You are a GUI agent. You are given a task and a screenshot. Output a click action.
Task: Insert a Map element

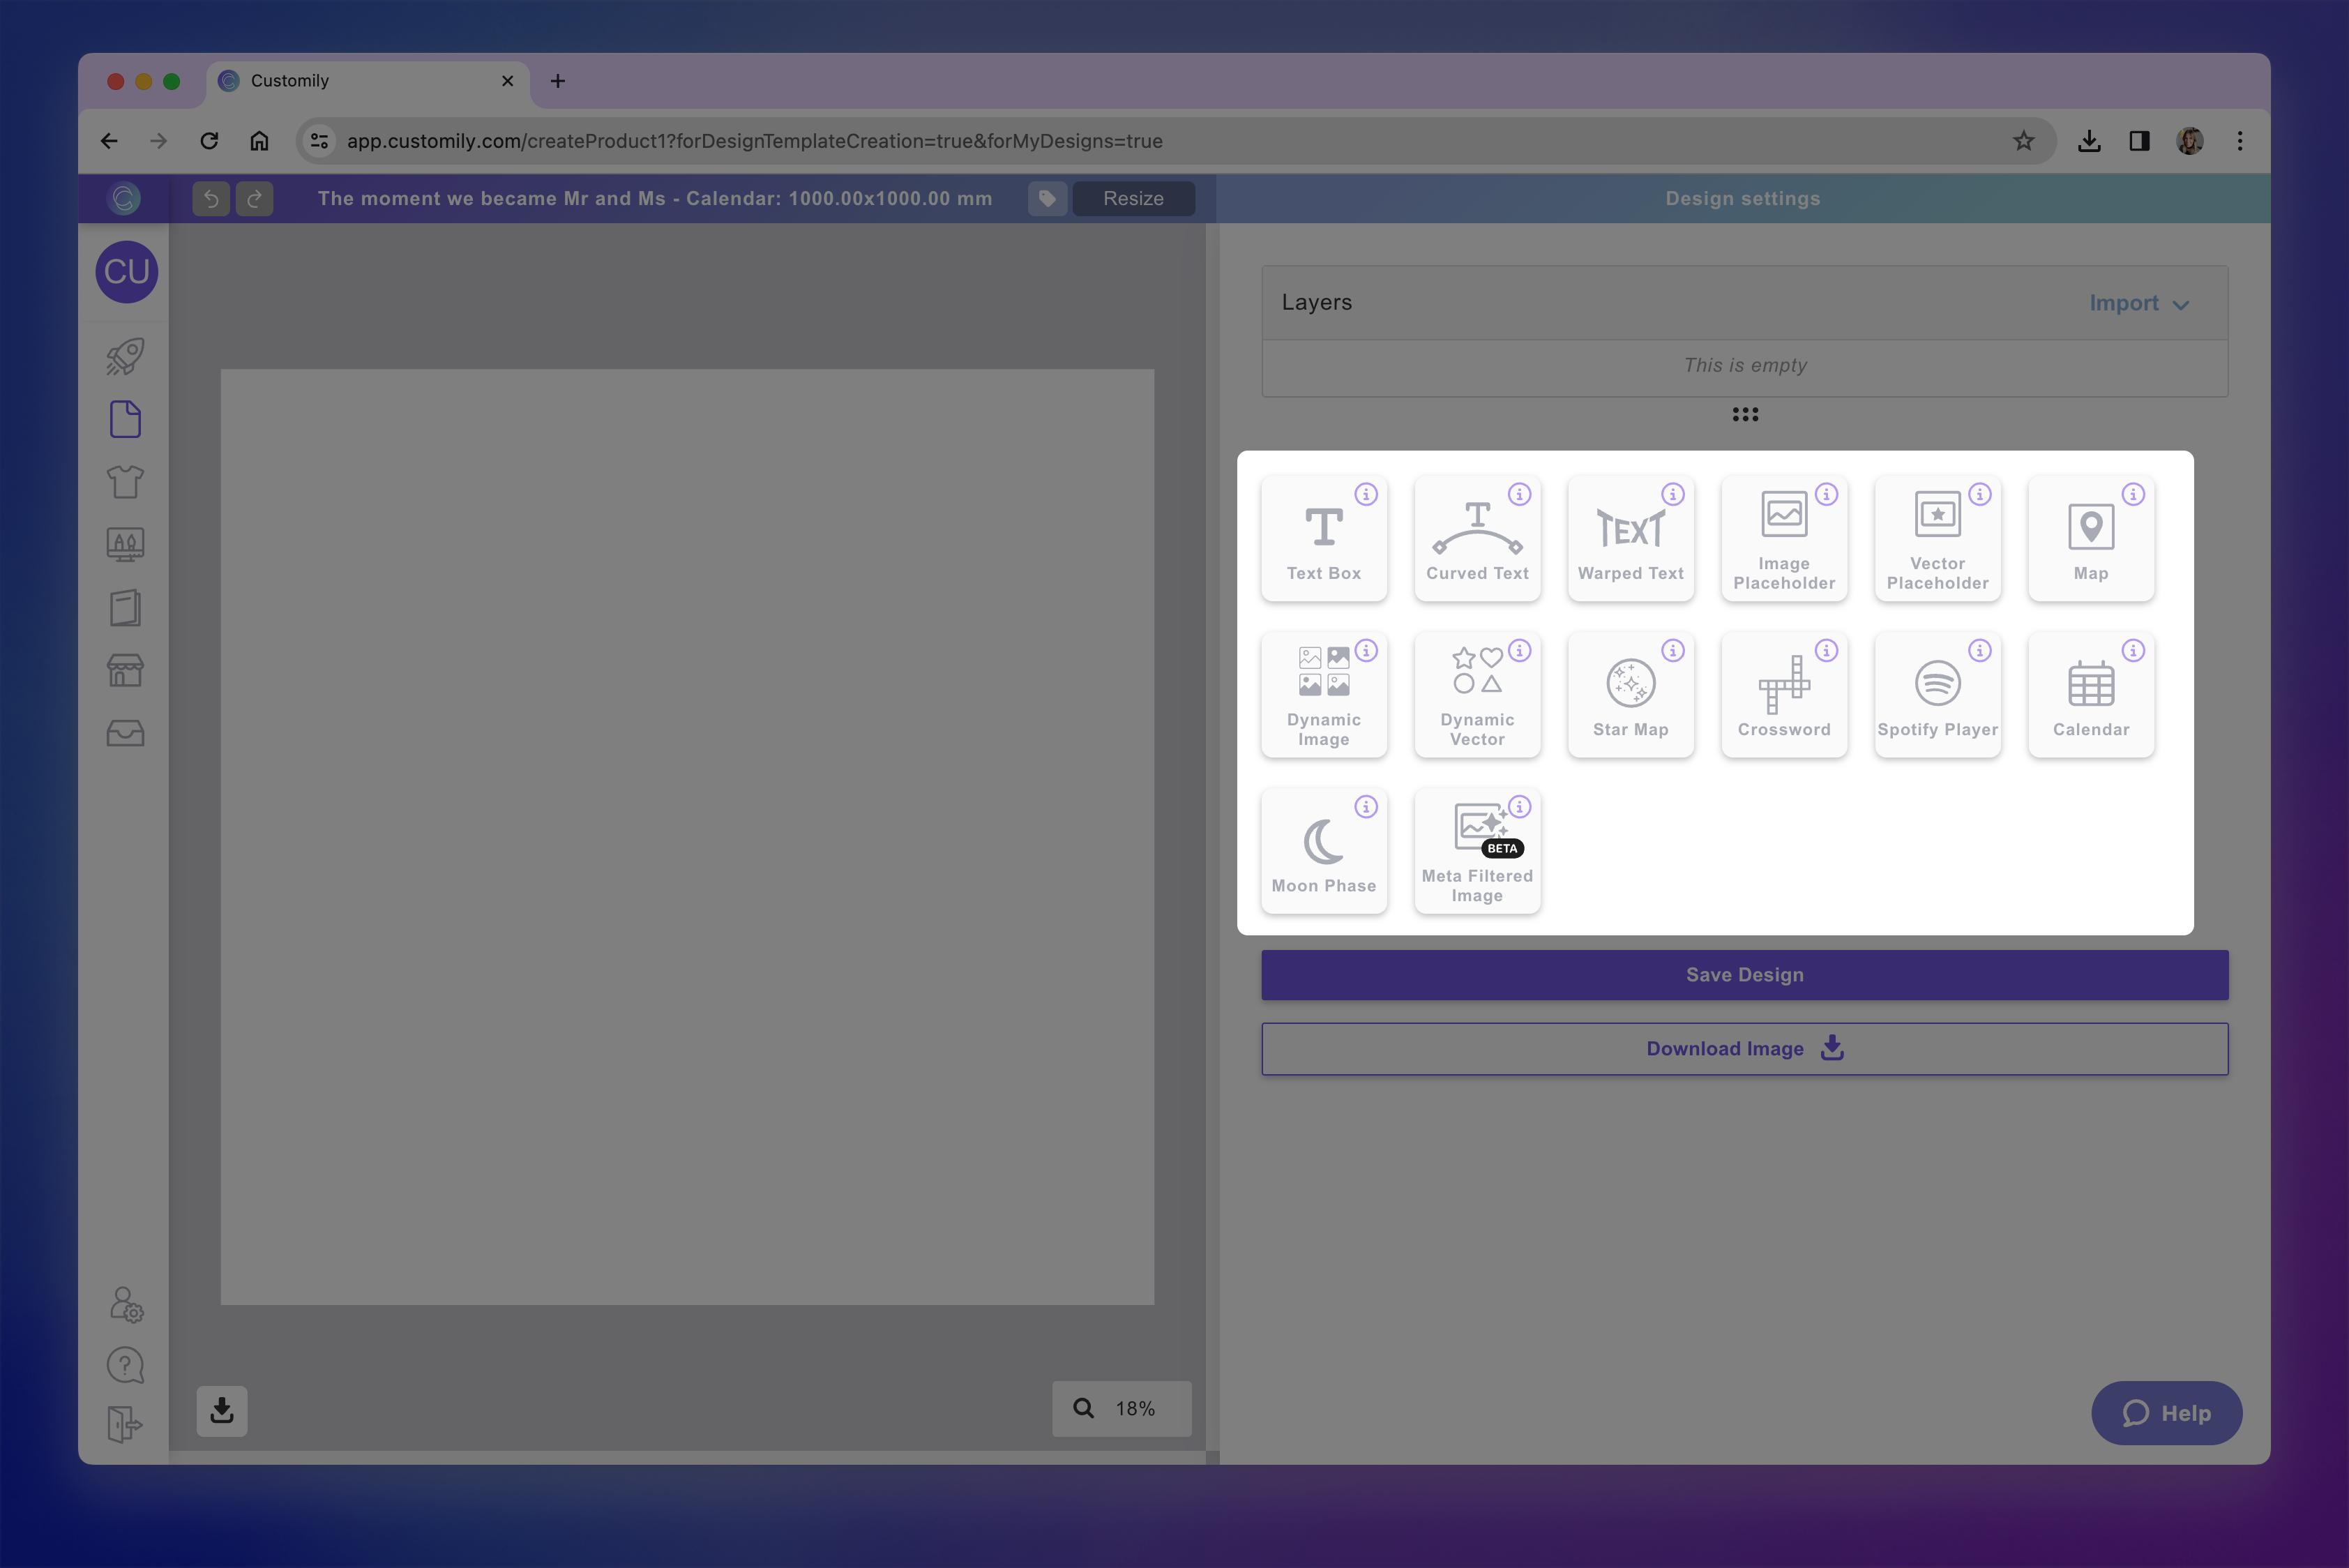pos(2090,538)
